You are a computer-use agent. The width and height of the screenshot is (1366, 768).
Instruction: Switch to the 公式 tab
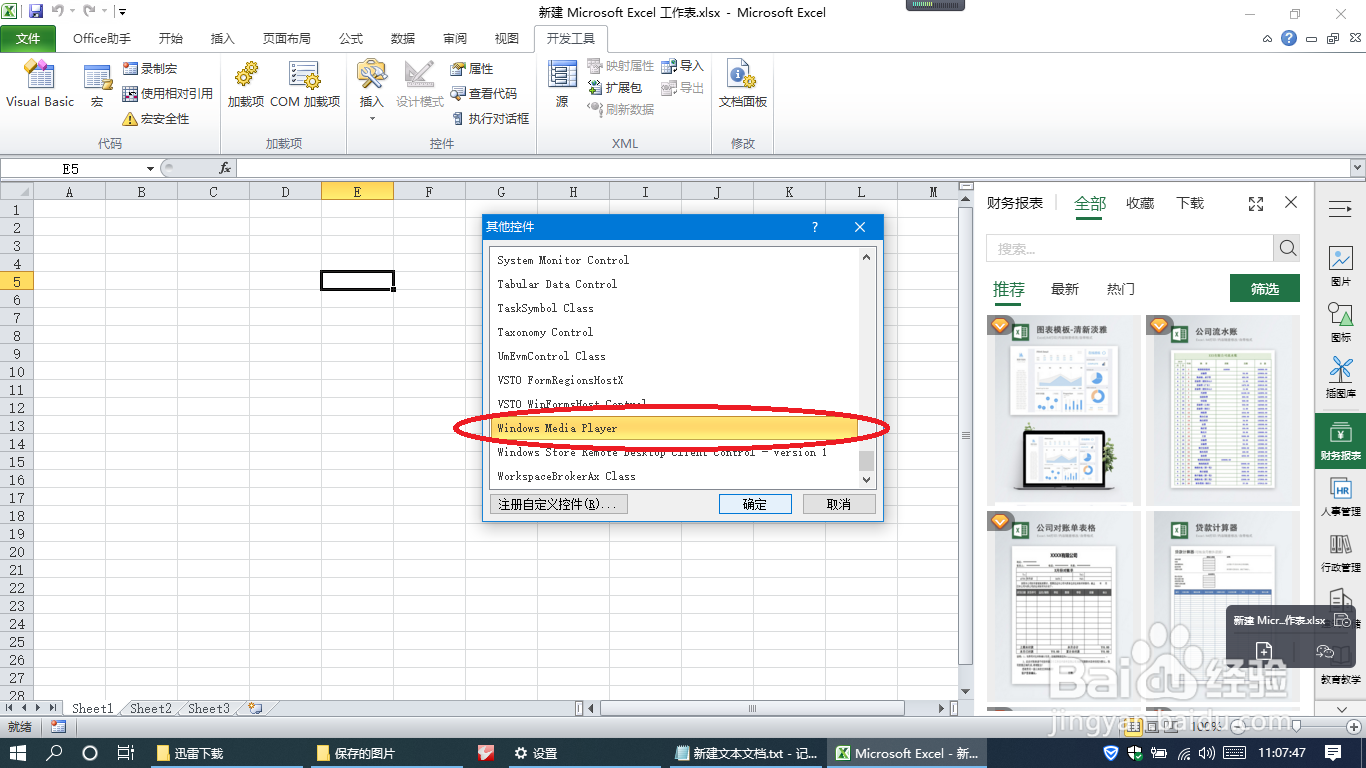coord(351,39)
